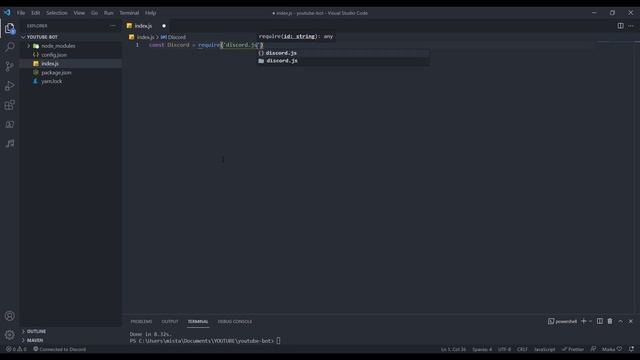
Task: Click Prettier status bar item
Action: click(573, 349)
